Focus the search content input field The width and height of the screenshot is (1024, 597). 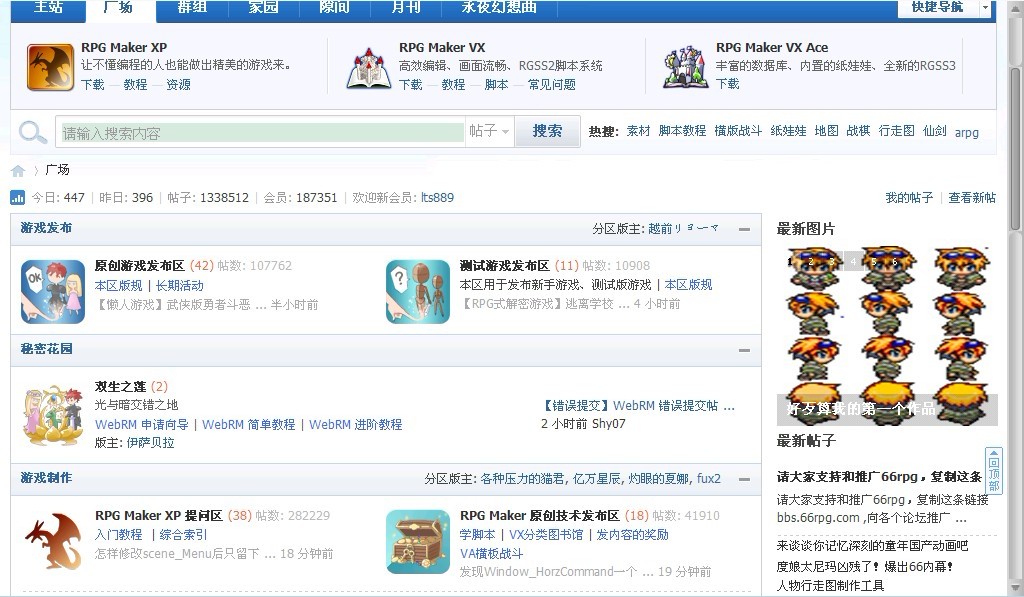coord(261,133)
